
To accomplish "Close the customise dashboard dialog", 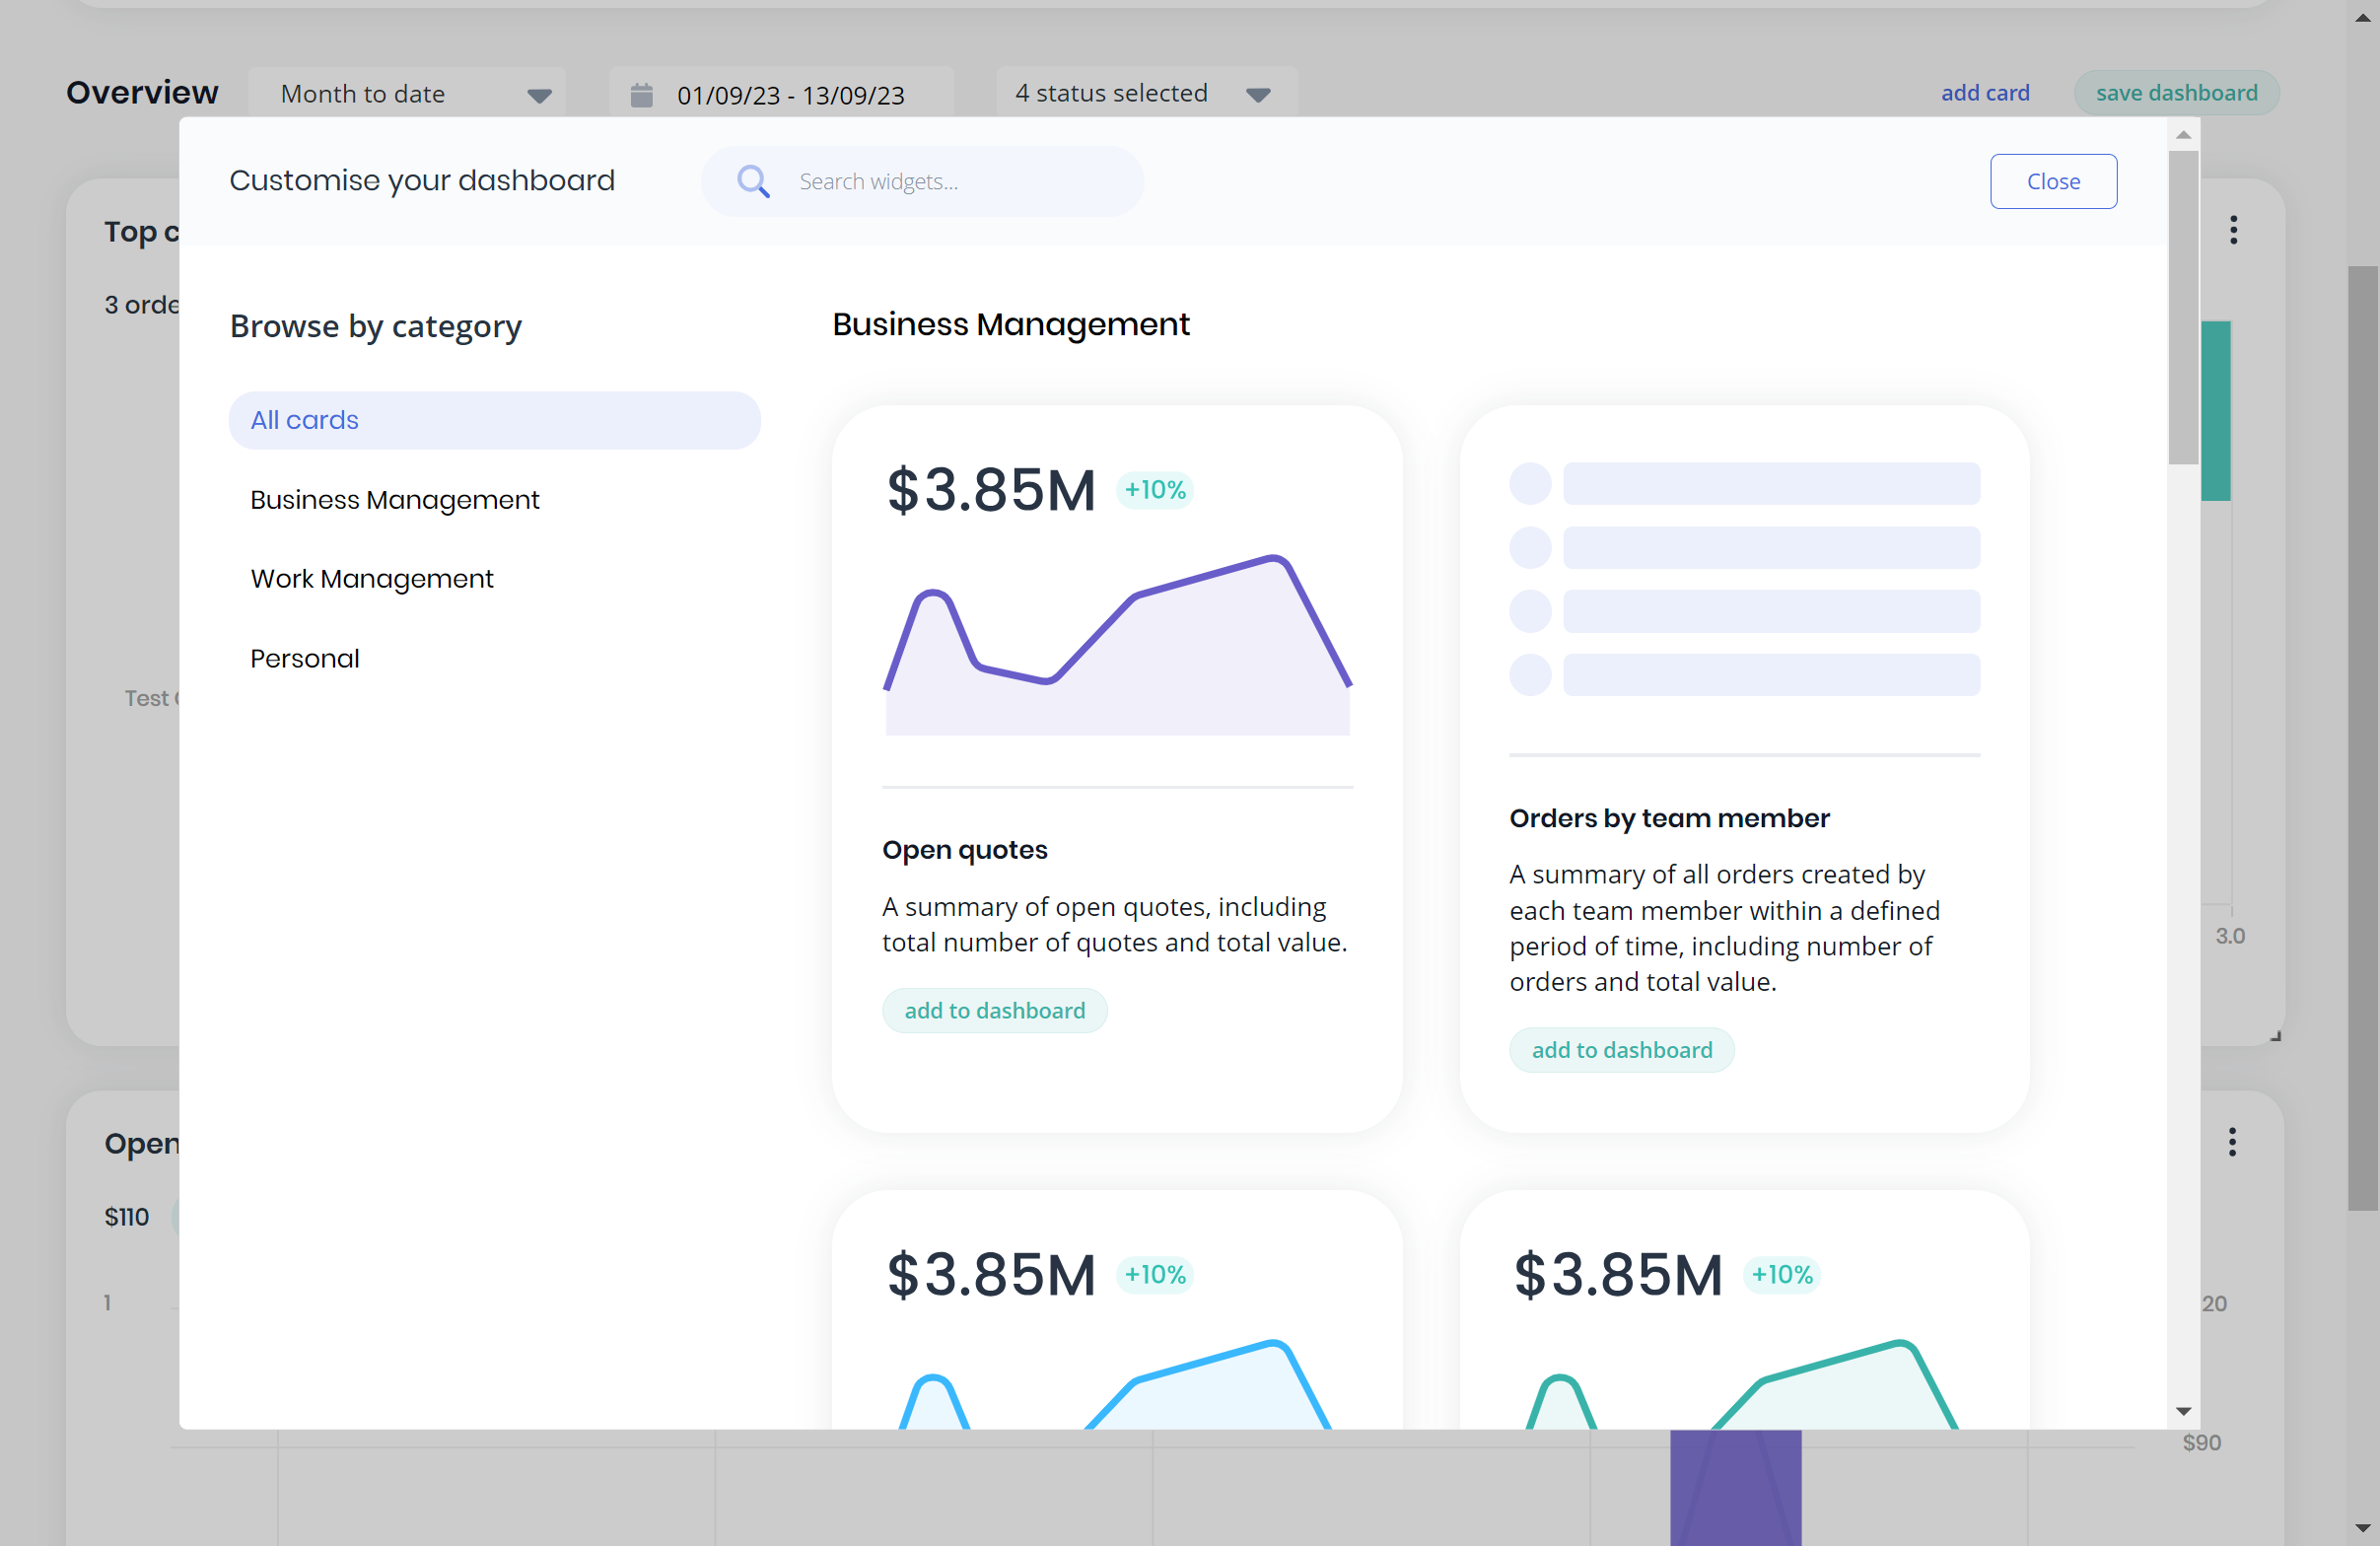I will click(2052, 181).
